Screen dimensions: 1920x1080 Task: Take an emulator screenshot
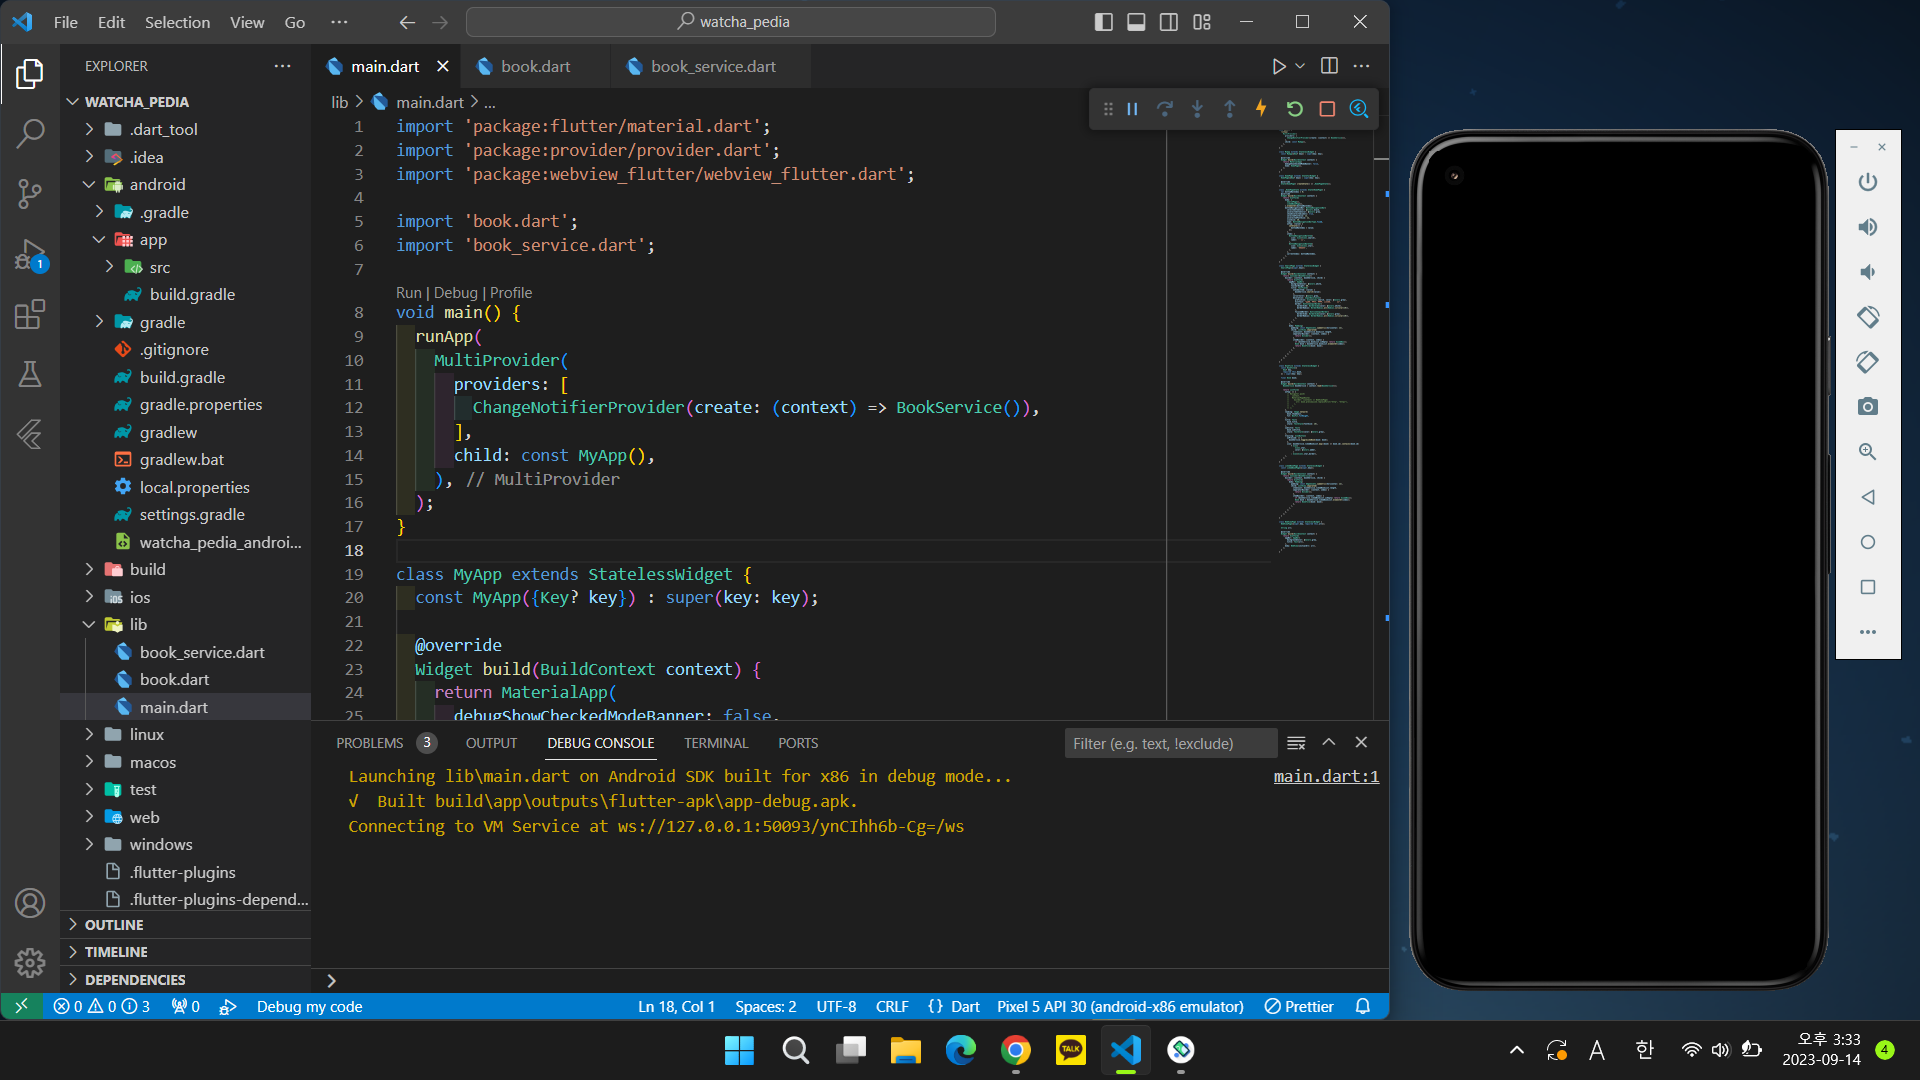[x=1868, y=407]
